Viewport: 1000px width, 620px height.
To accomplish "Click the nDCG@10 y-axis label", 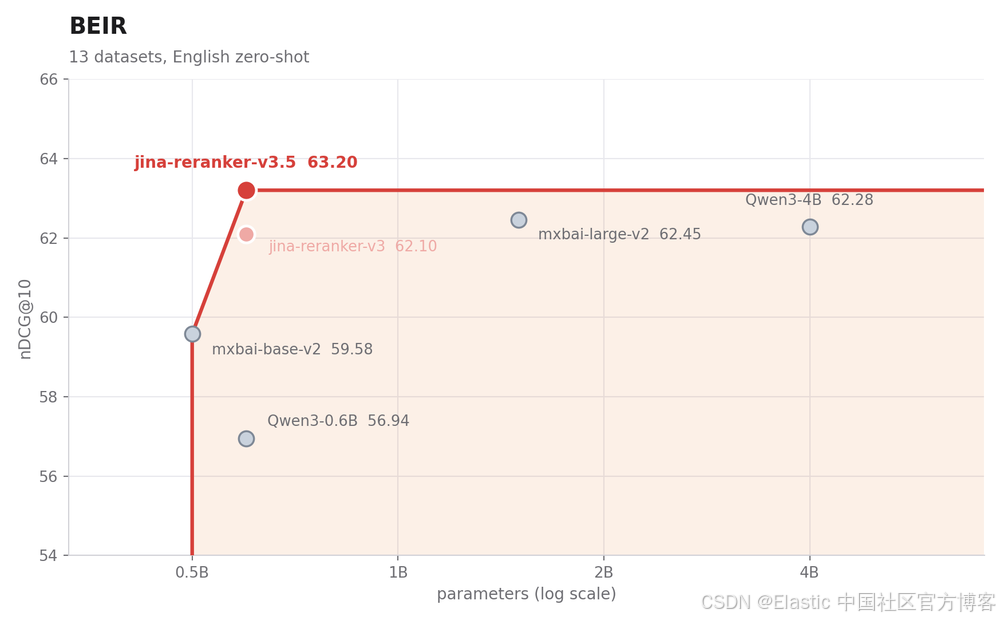I will [x=25, y=319].
